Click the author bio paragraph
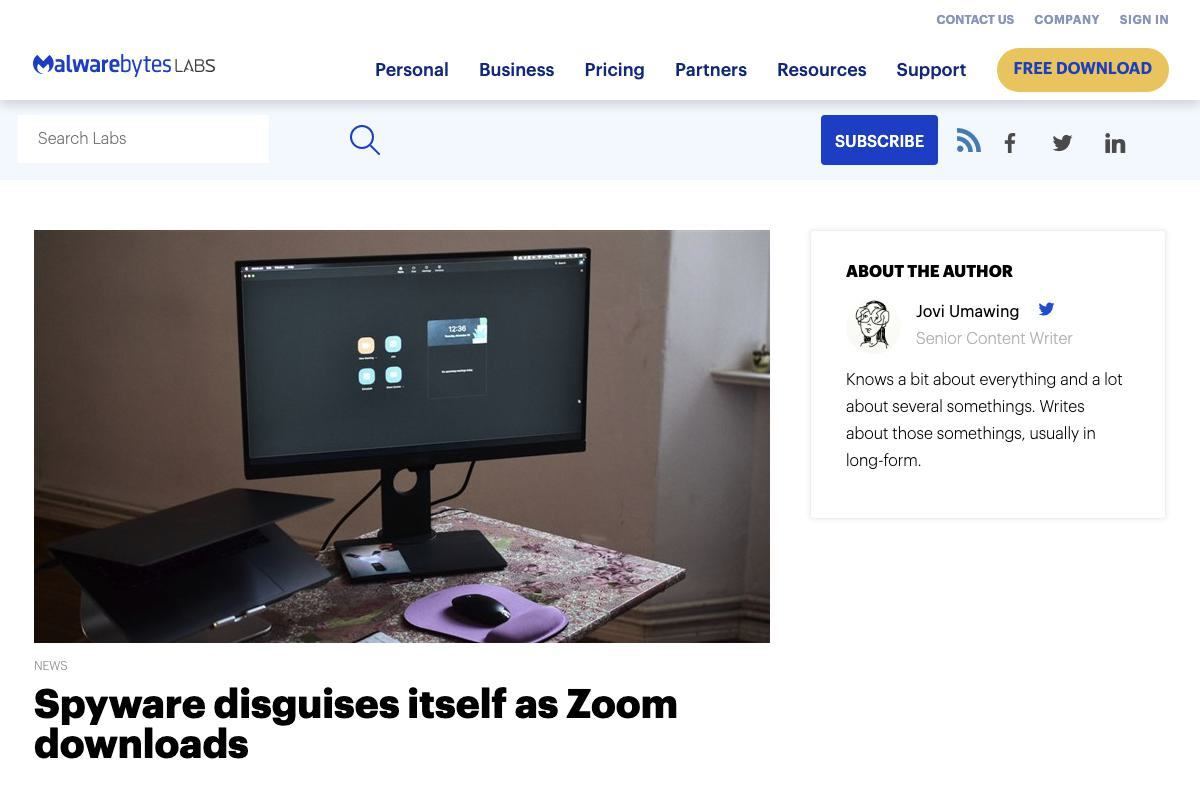Viewport: 1200px width, 800px height. coord(985,420)
